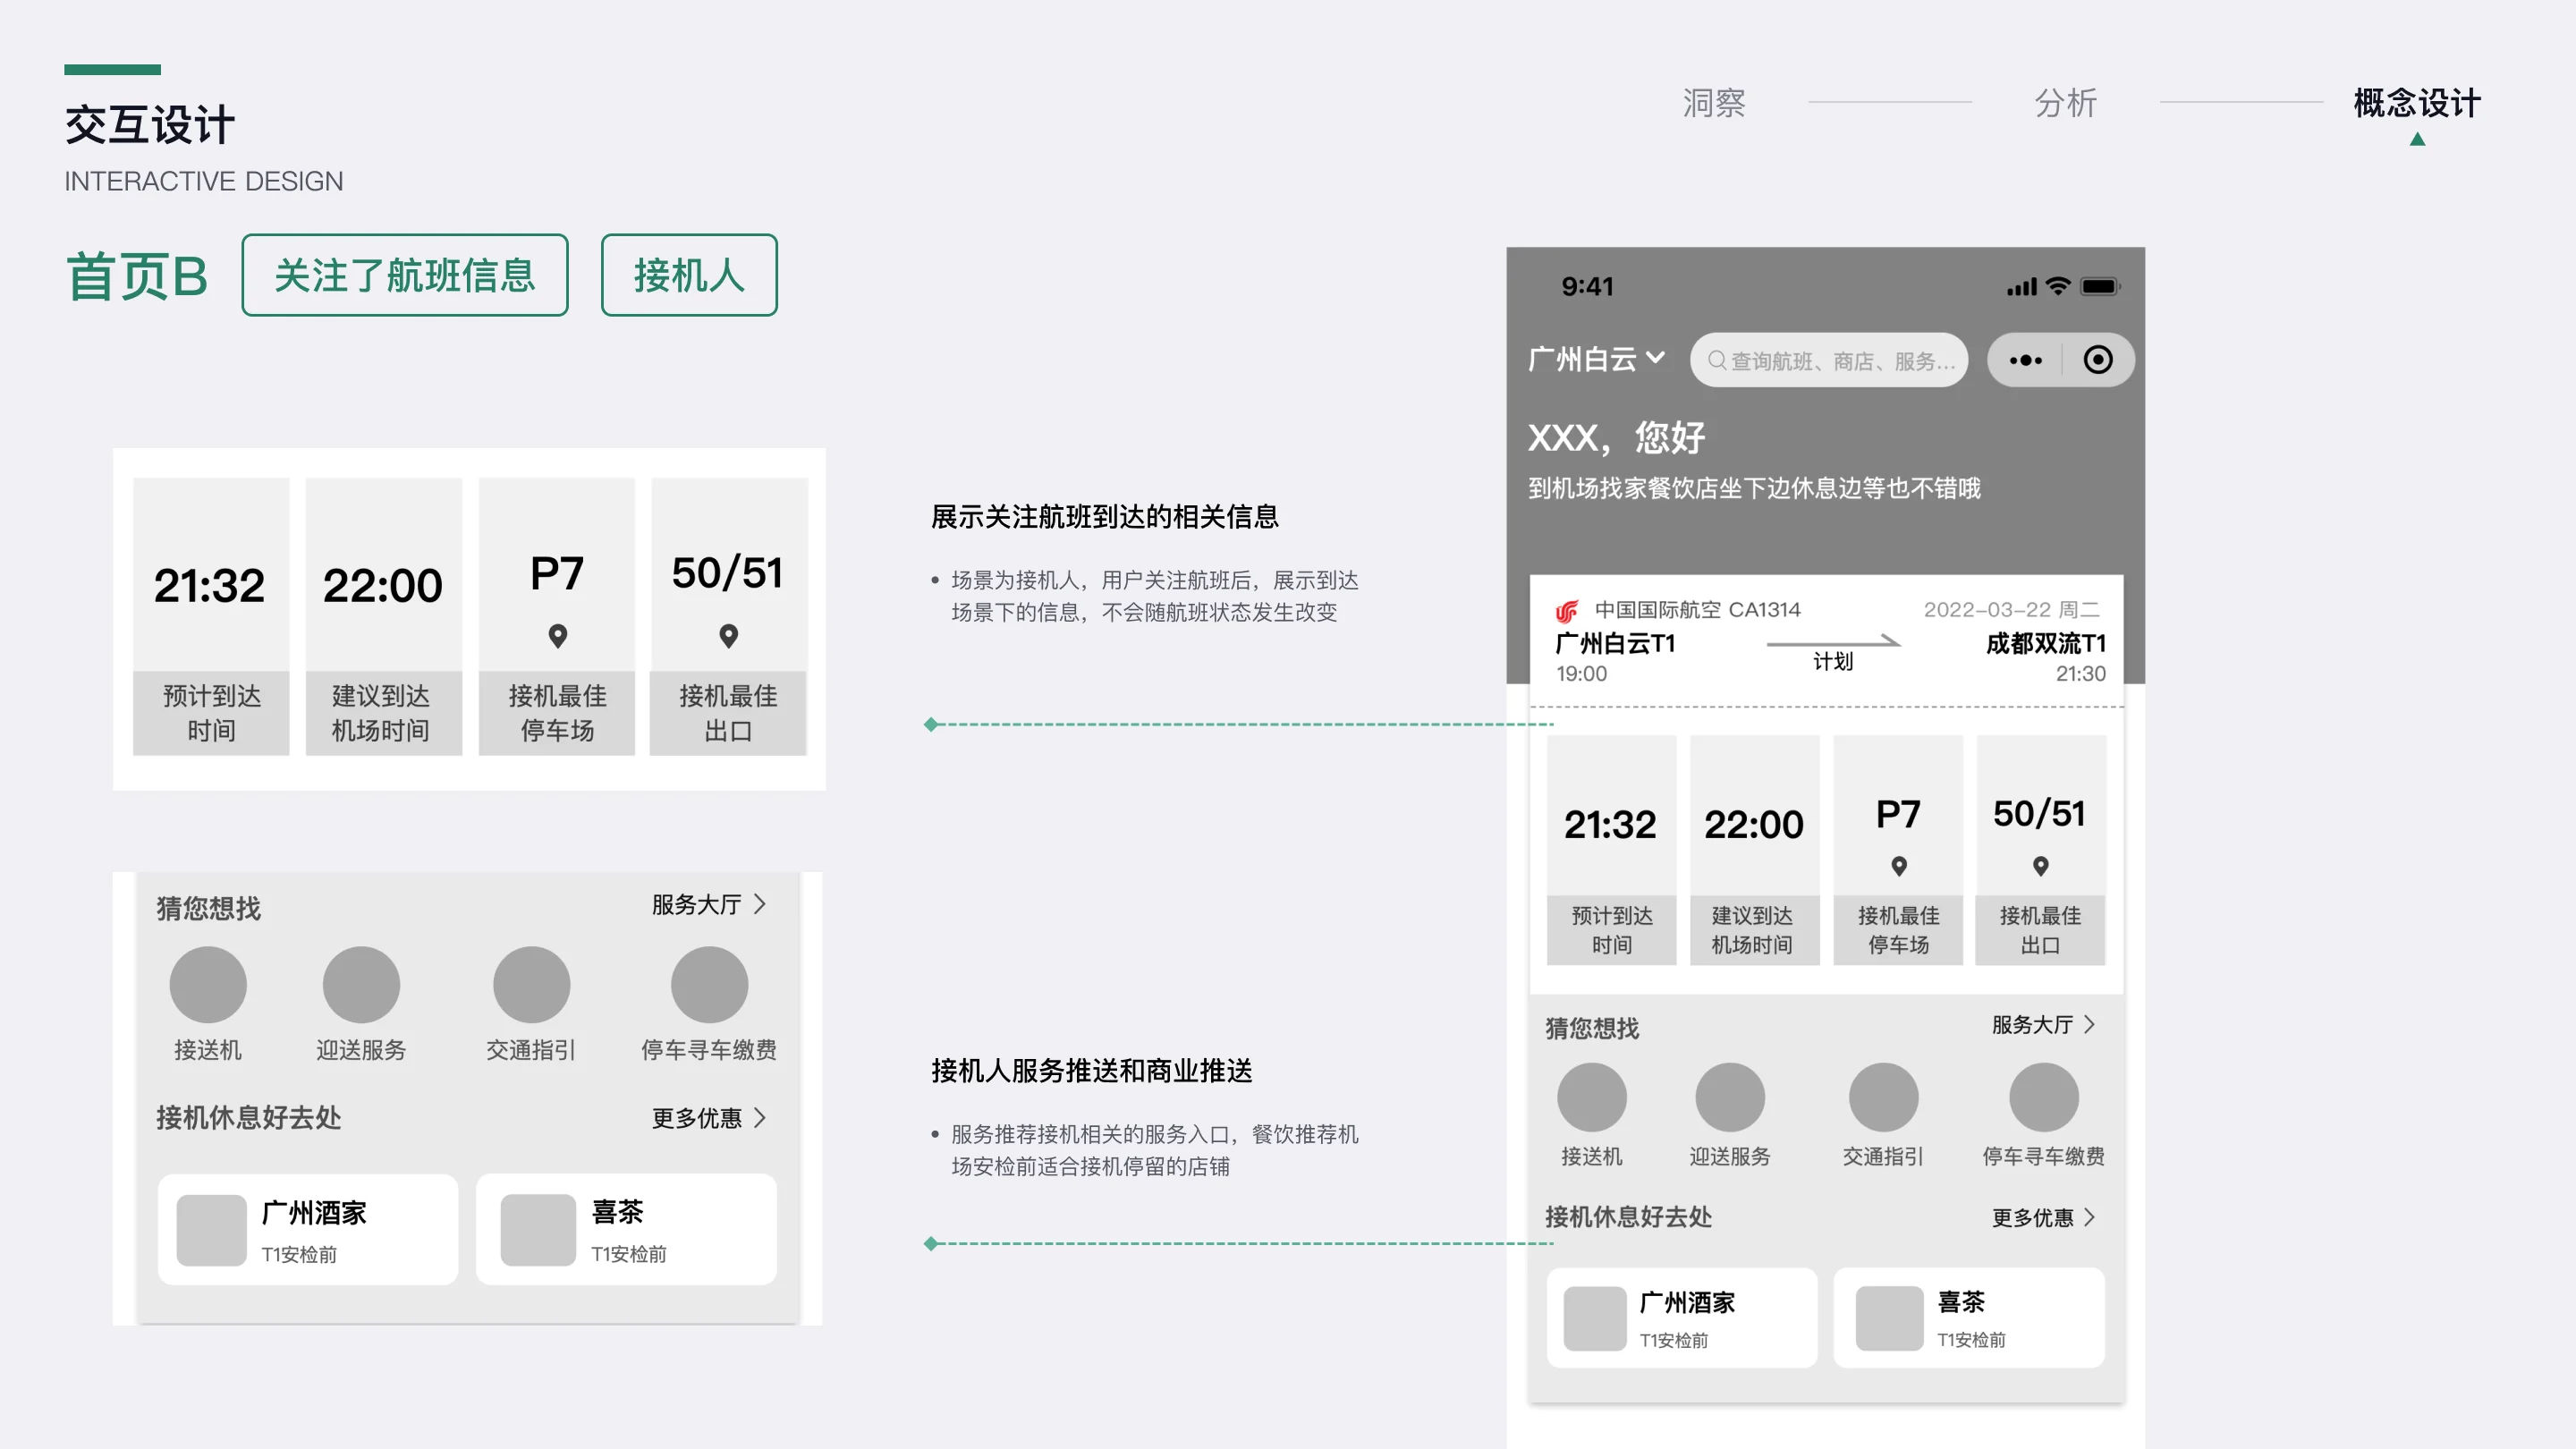Click the flight number text 中国国际航空 CA1314
This screenshot has height=1449, width=2576.
1698,609
